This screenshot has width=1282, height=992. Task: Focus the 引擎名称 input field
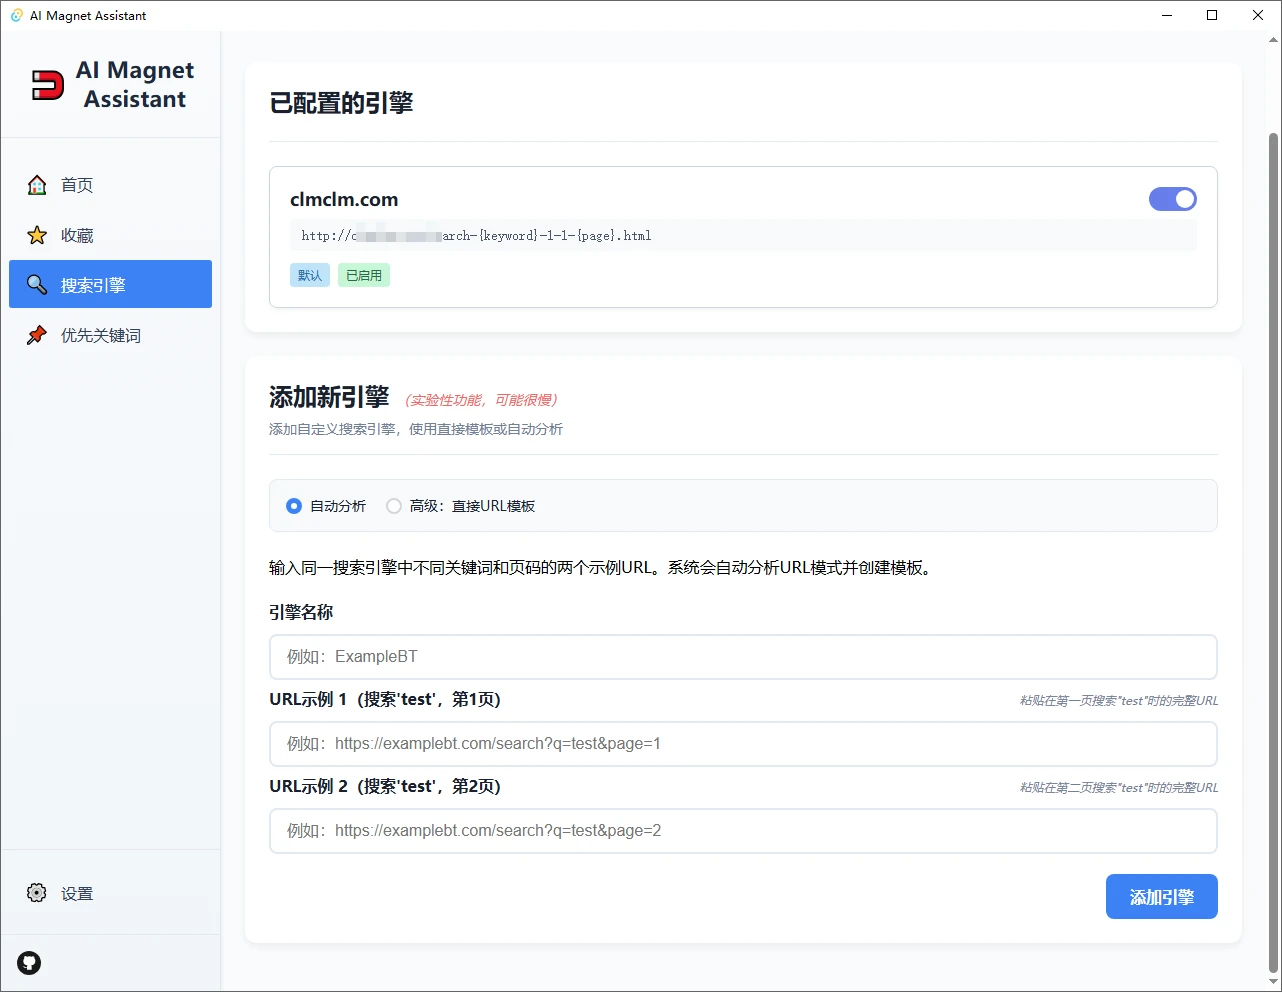(742, 657)
